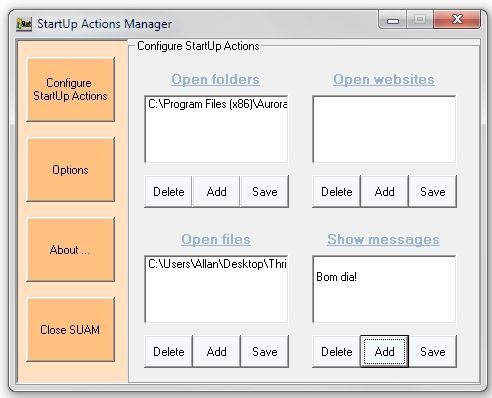Click the StartUp Actions Manager title bar icon
The width and height of the screenshot is (492, 398).
coord(24,24)
